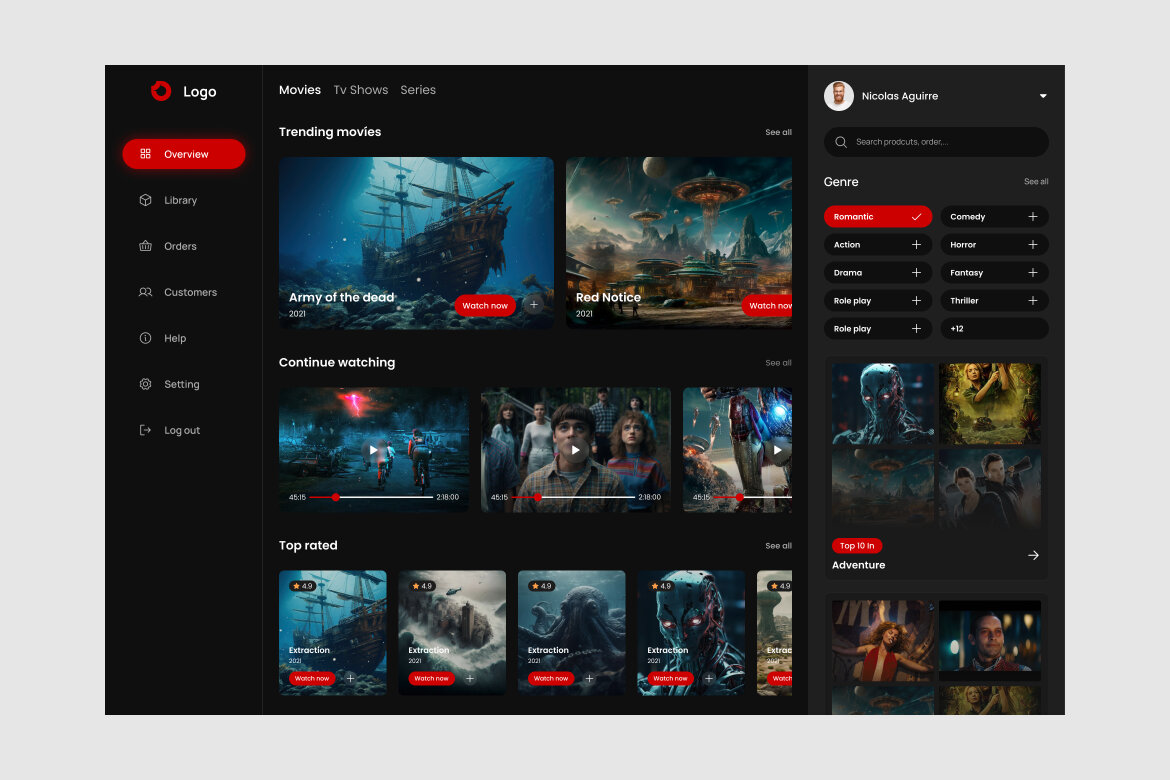Watch now on Army of the dead
This screenshot has width=1170, height=780.
(x=485, y=305)
